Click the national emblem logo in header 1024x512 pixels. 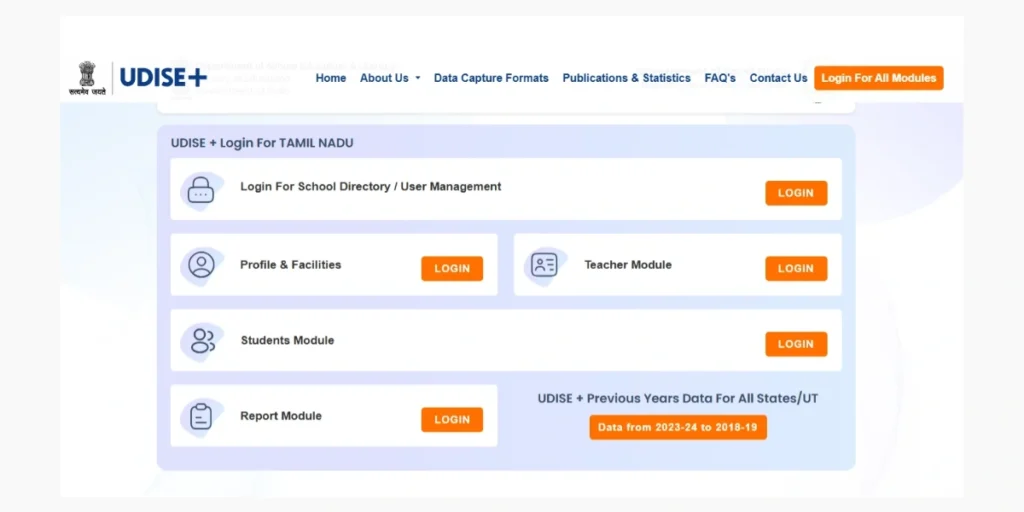click(87, 78)
